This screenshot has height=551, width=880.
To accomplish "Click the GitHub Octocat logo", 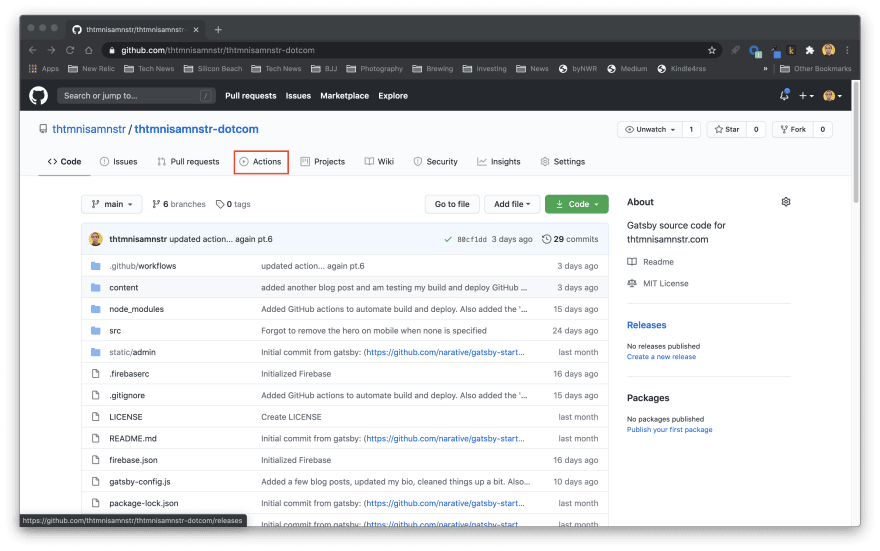I will coord(38,95).
